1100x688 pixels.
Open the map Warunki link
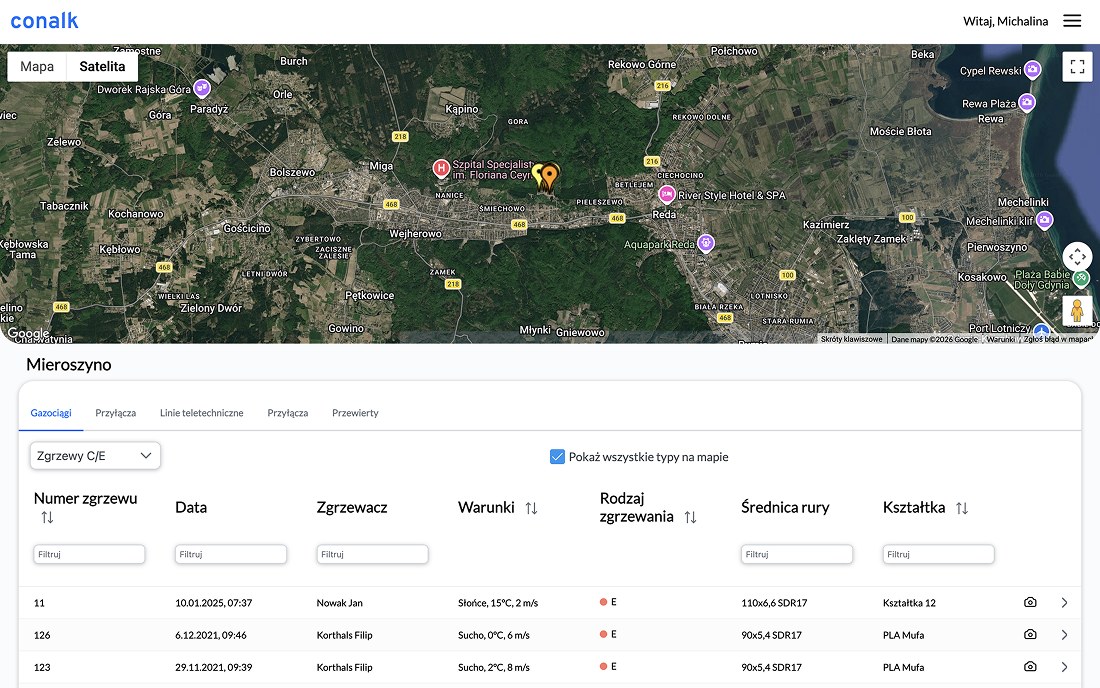coord(1000,339)
